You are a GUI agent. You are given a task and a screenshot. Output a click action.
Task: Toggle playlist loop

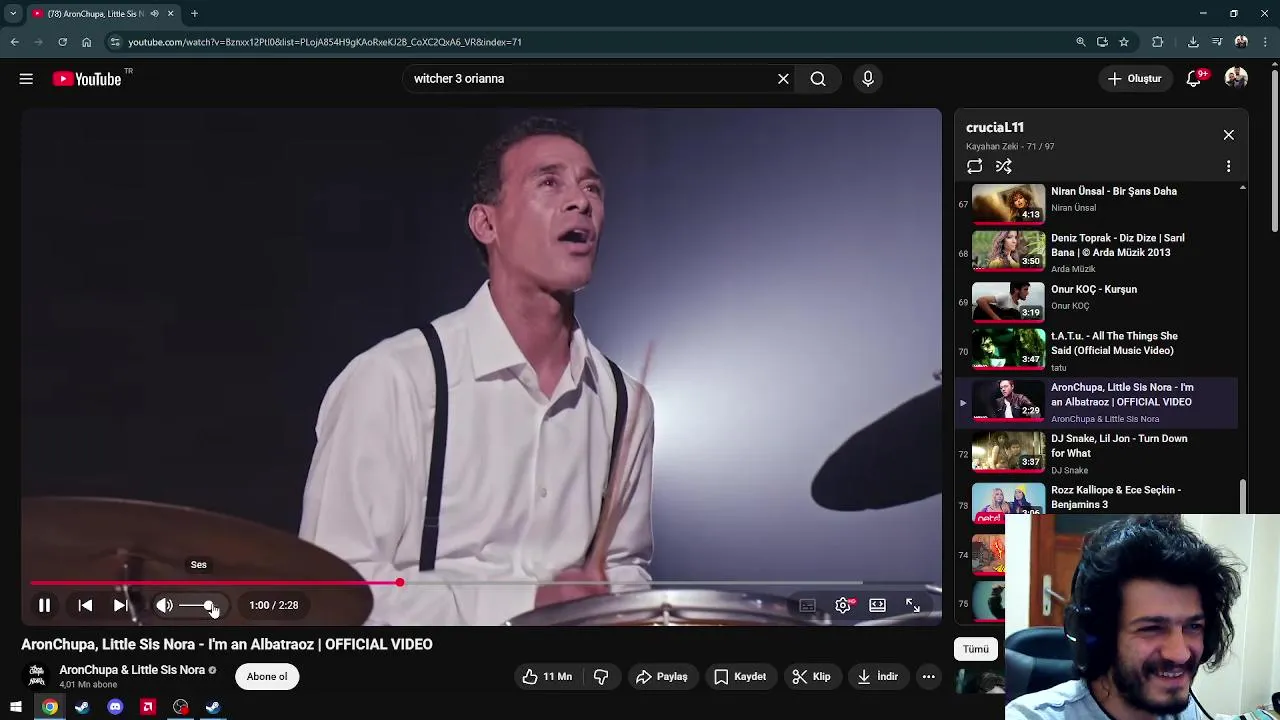click(x=974, y=167)
